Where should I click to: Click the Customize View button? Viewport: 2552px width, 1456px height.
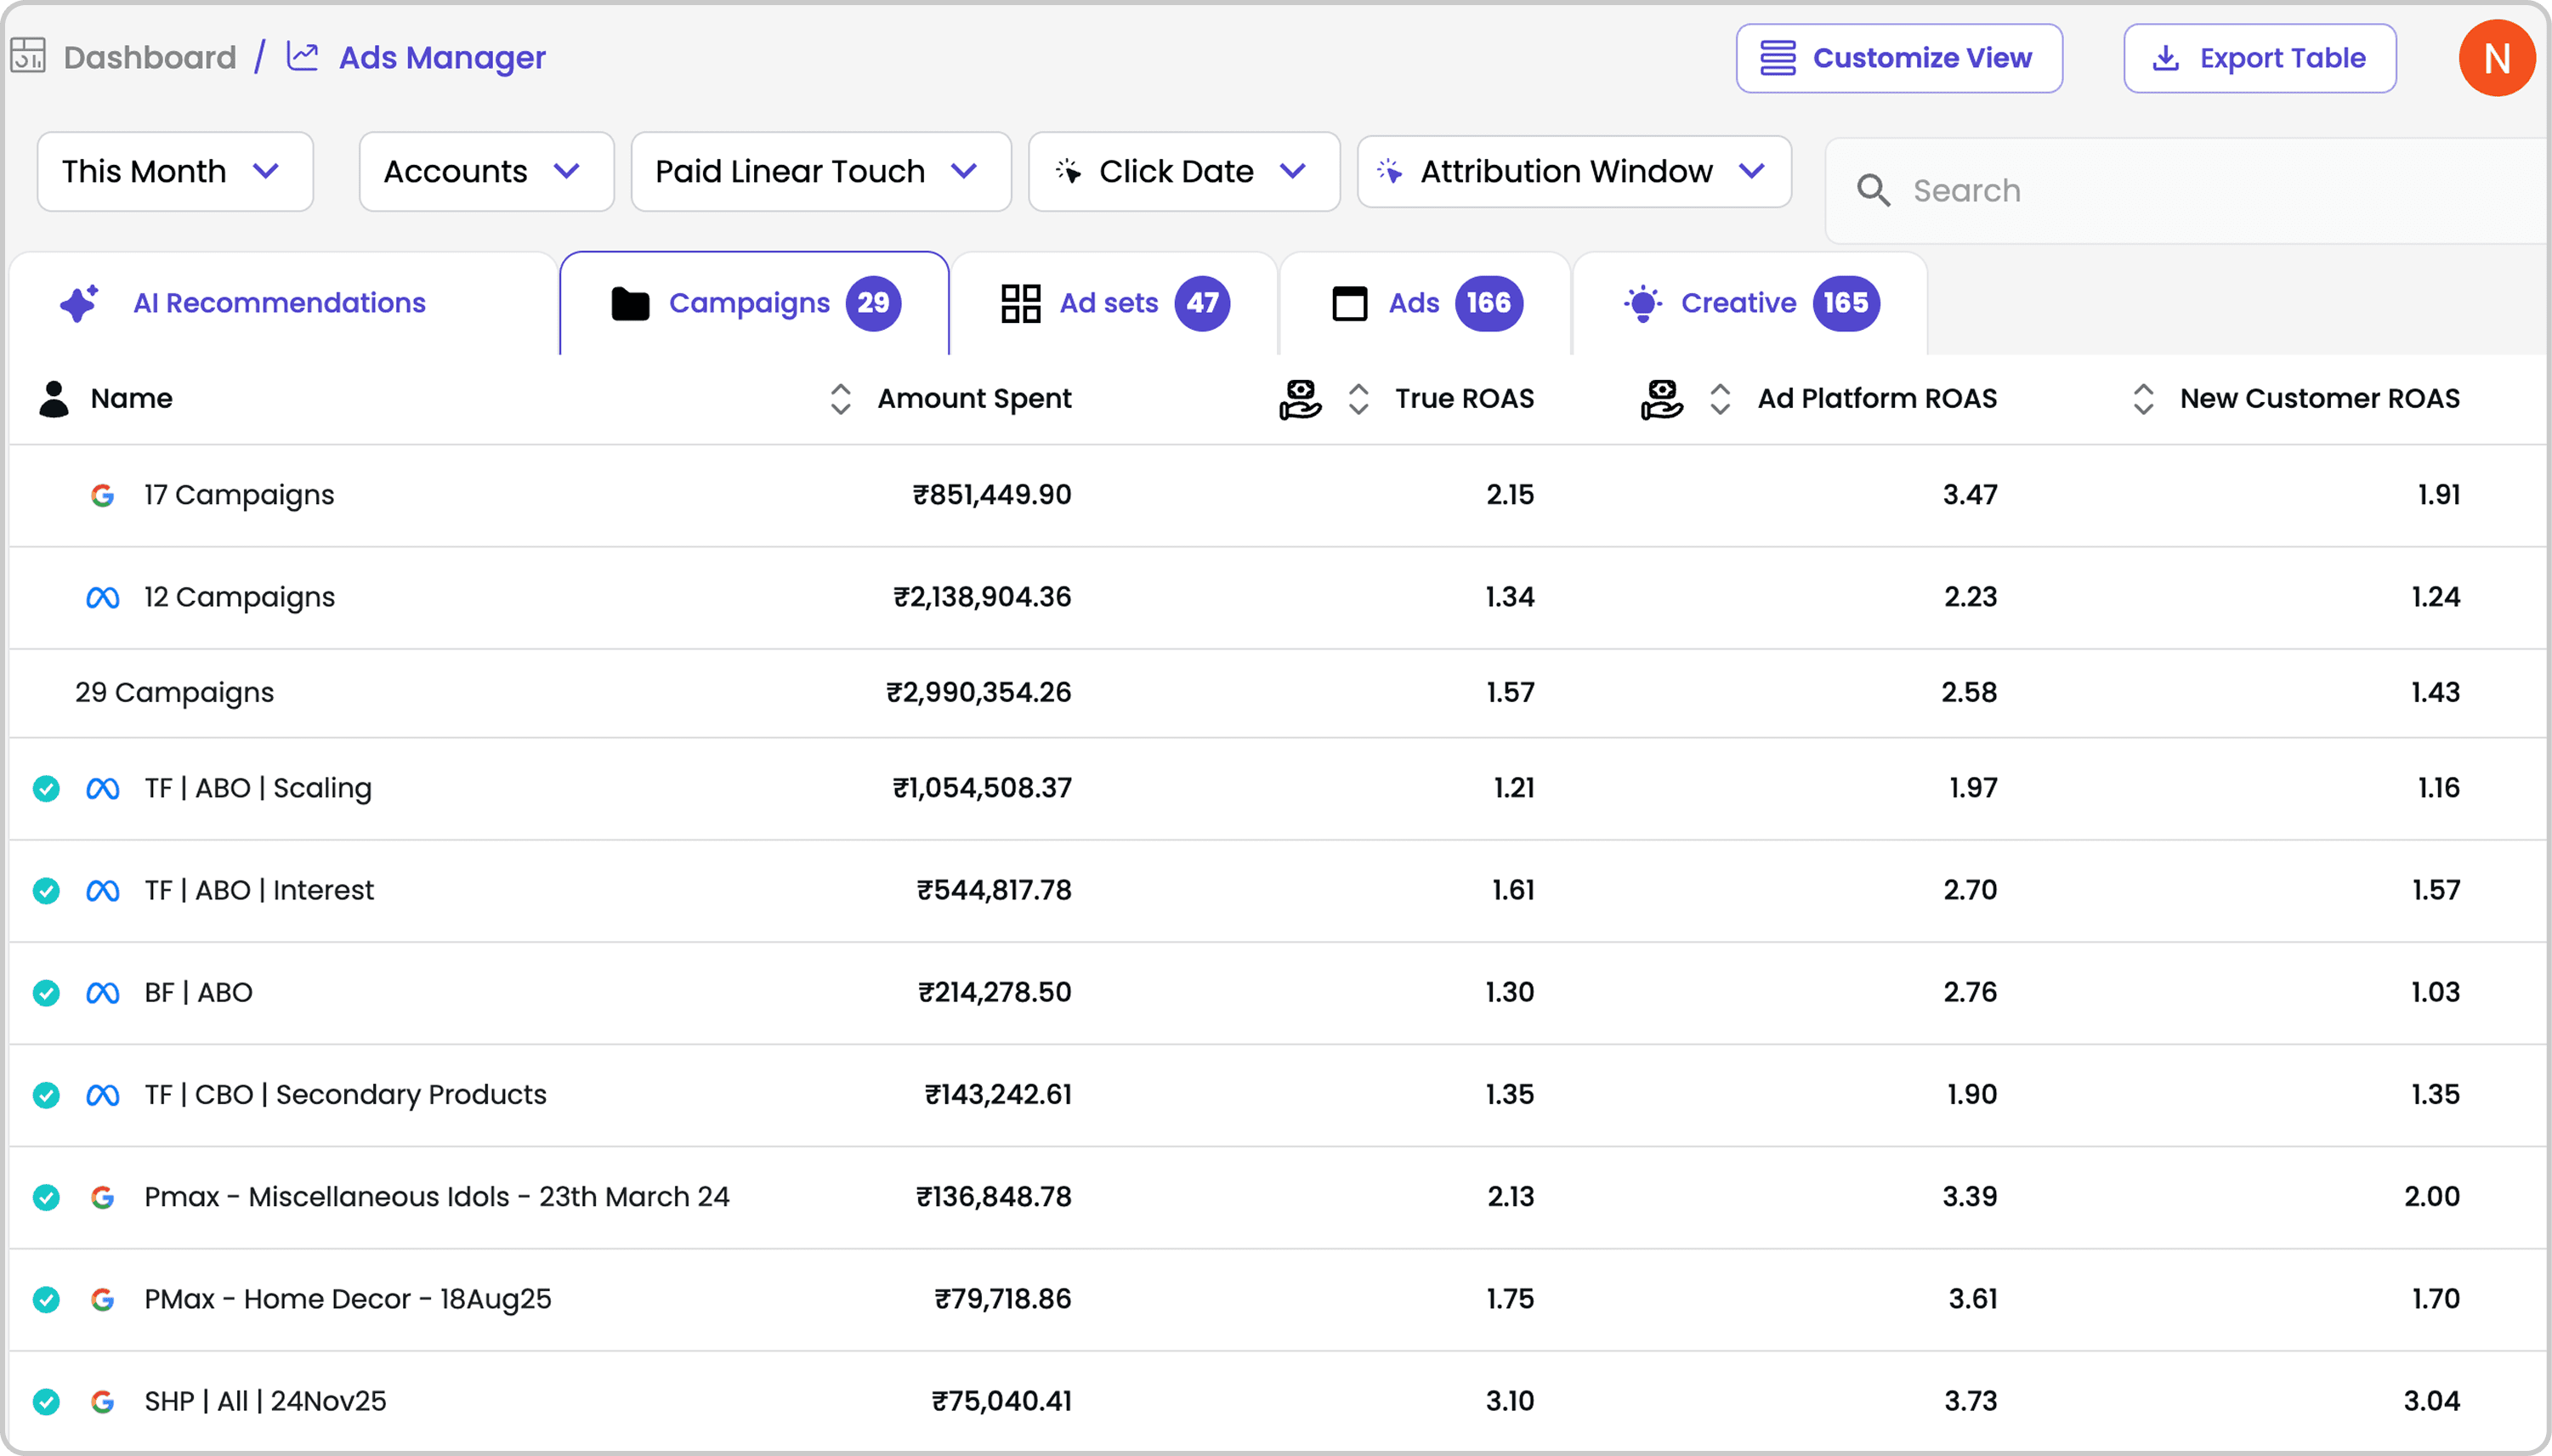pos(1898,58)
